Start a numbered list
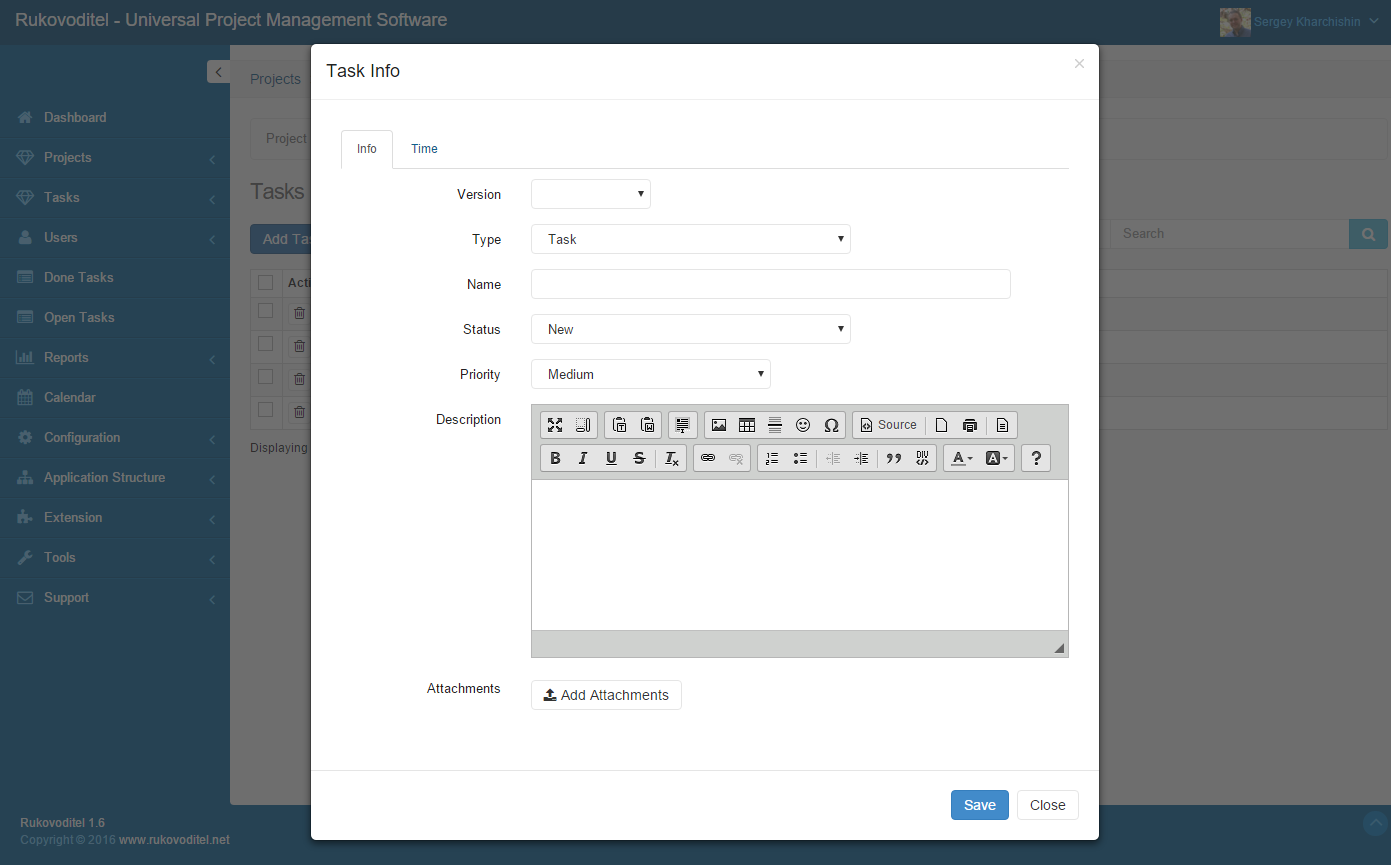 [771, 458]
